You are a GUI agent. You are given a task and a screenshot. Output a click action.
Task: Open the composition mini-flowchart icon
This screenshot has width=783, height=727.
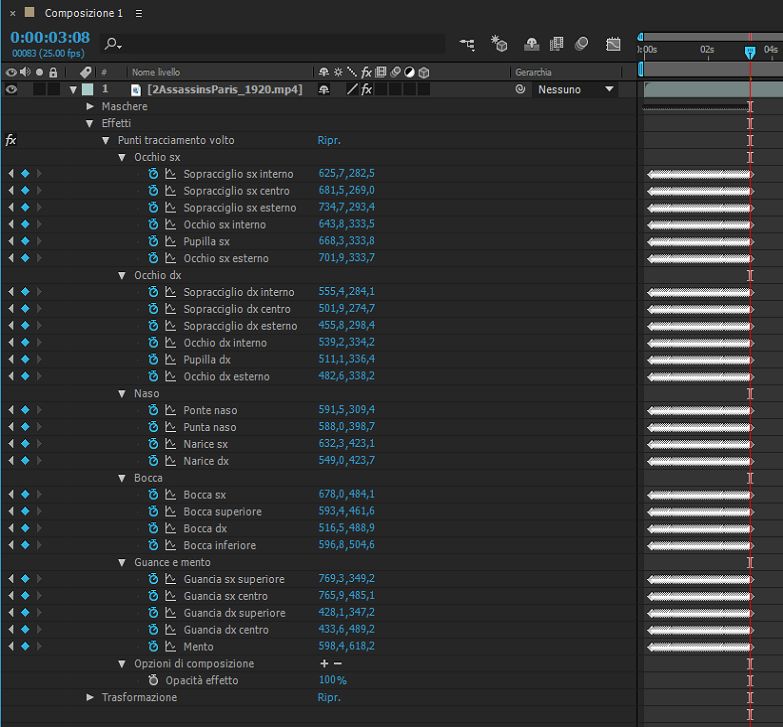tap(467, 45)
